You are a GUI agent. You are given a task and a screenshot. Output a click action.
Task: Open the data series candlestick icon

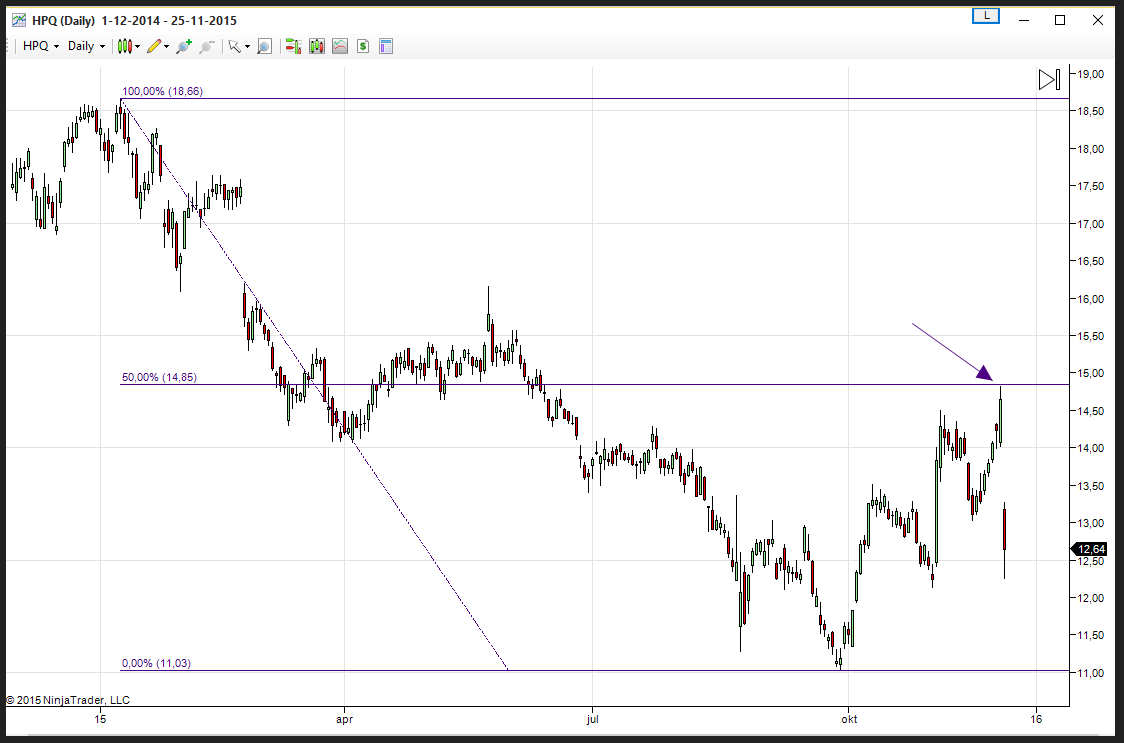pos(317,46)
